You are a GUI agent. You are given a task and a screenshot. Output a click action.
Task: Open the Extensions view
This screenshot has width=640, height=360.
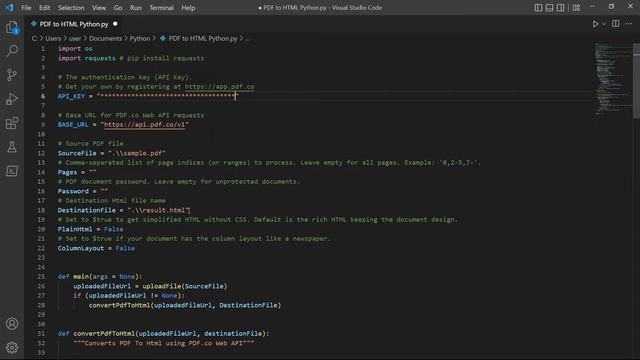[12, 123]
